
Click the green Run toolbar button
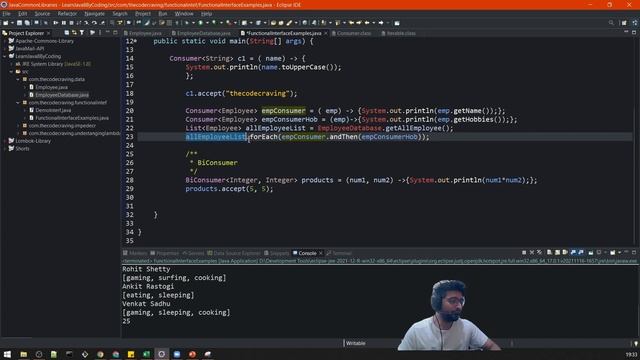coord(200,23)
